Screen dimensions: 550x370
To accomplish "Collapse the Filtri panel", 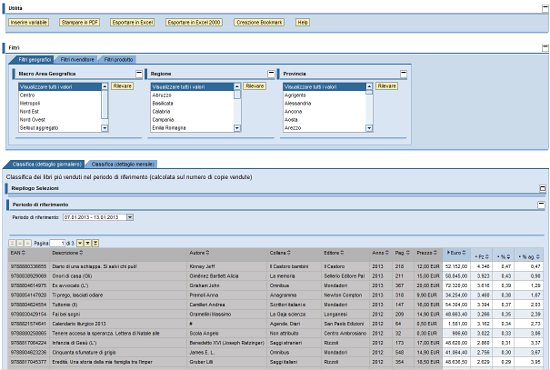I will pyautogui.click(x=545, y=48).
